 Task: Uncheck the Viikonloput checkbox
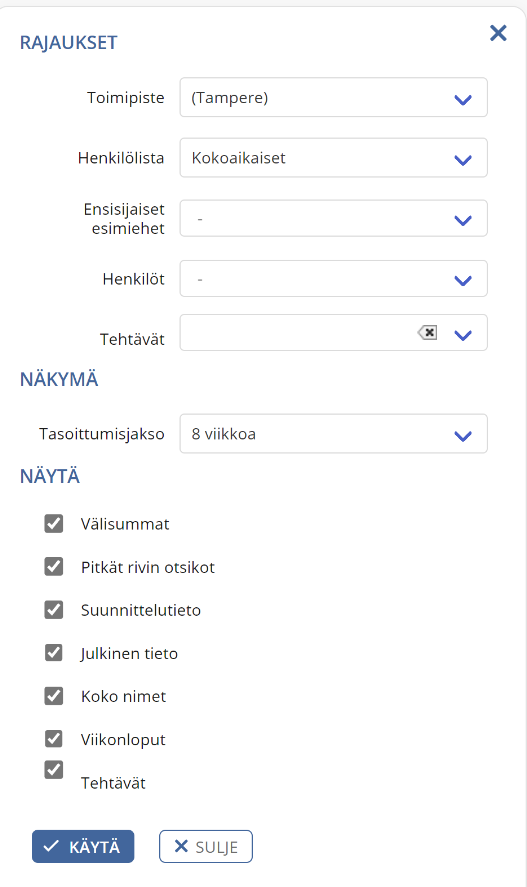coord(54,738)
